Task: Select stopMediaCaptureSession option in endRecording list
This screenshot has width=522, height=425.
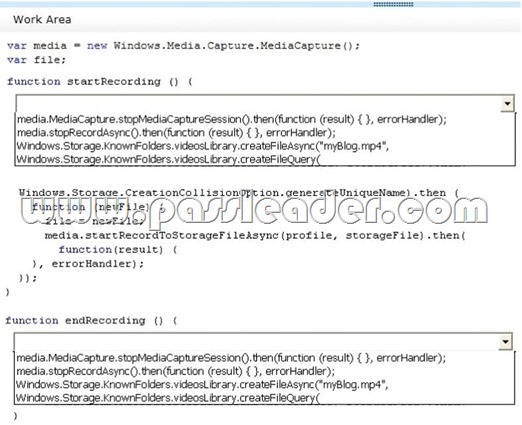Action: coord(231,358)
